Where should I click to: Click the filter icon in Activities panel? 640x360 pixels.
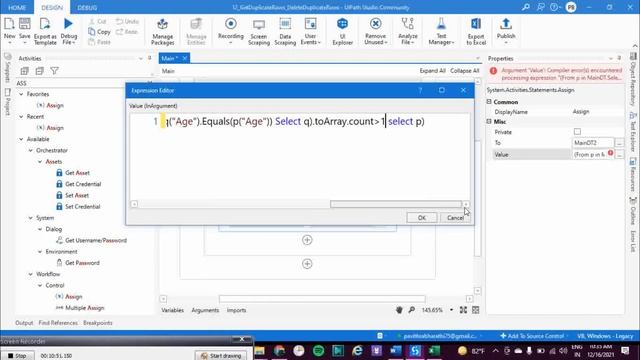pyautogui.click(x=54, y=71)
